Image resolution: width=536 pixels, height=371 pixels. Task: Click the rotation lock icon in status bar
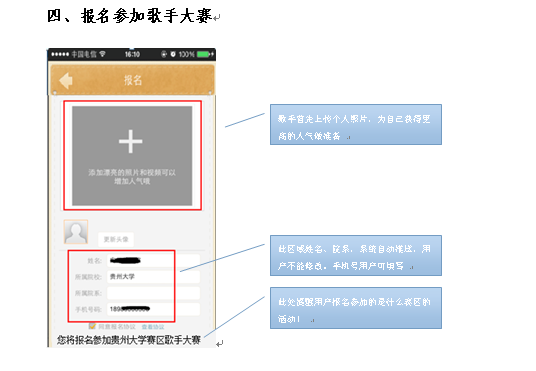[164, 54]
